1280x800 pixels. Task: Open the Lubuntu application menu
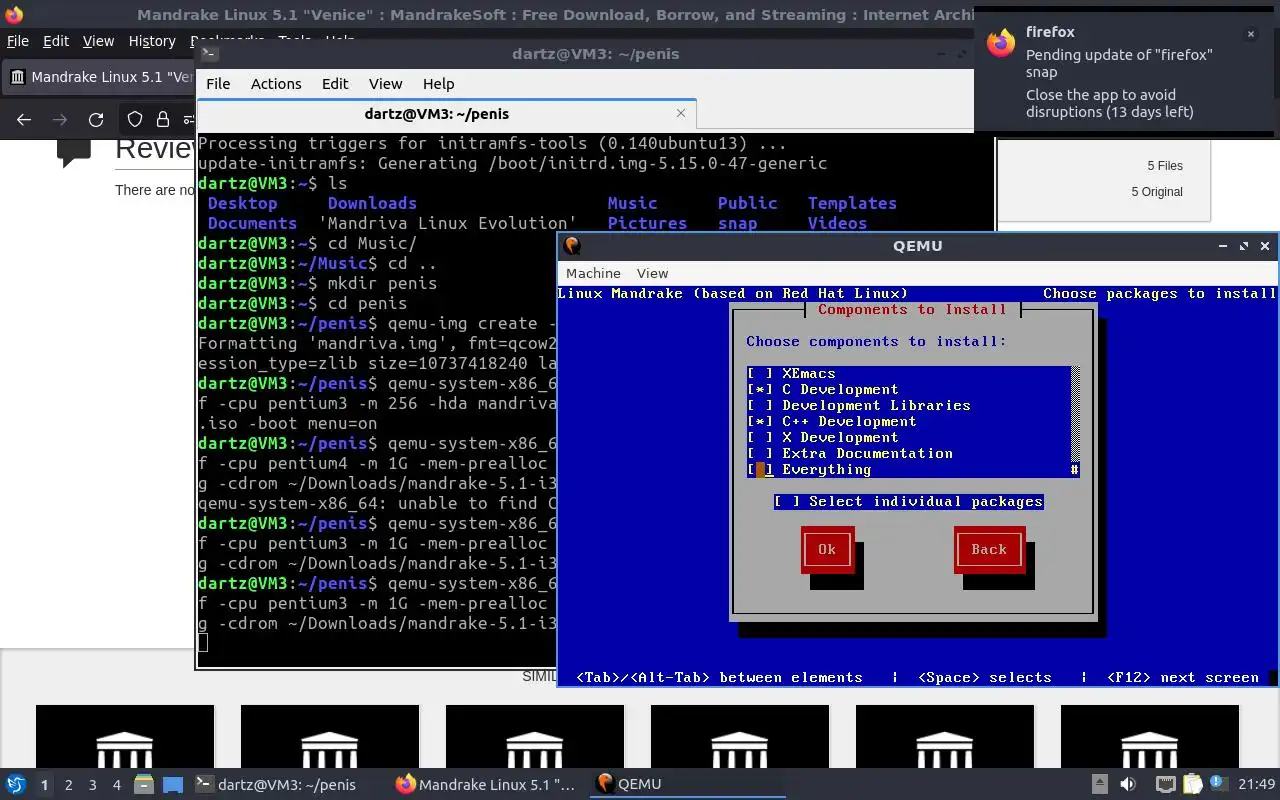click(x=15, y=785)
